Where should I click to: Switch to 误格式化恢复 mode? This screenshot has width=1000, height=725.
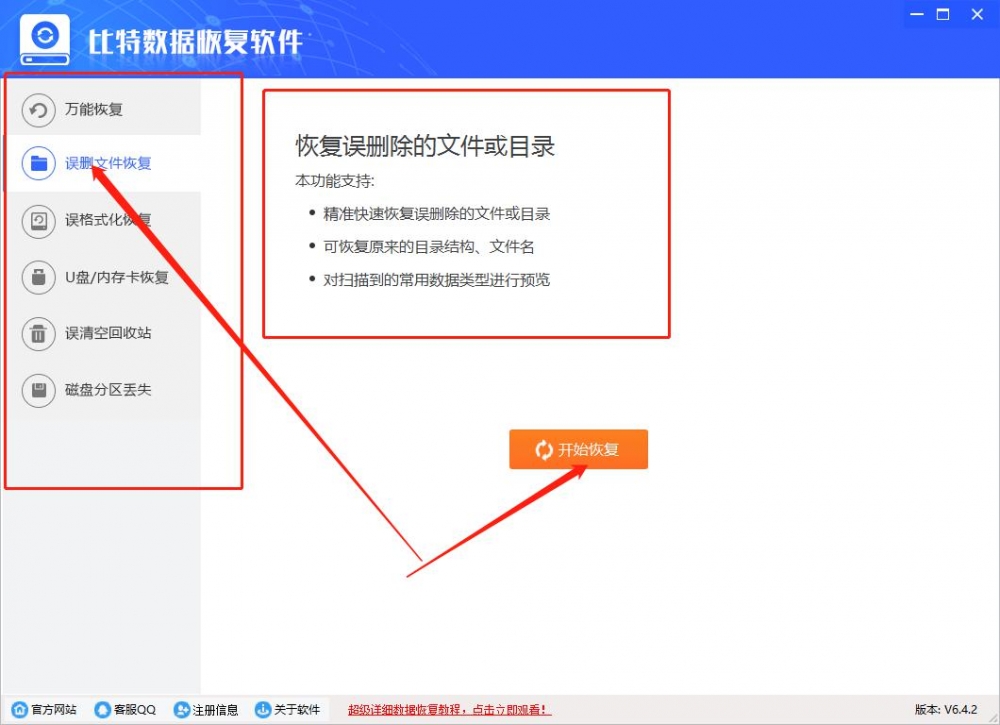[108, 221]
